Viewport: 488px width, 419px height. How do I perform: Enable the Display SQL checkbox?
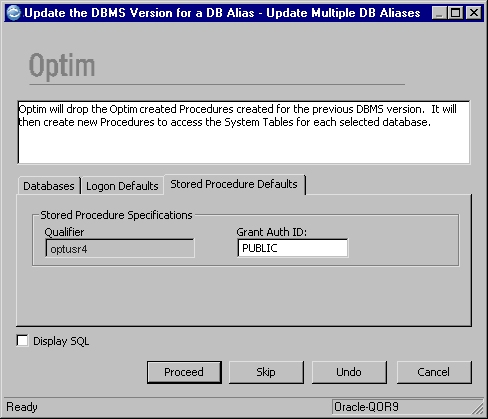tap(22, 341)
